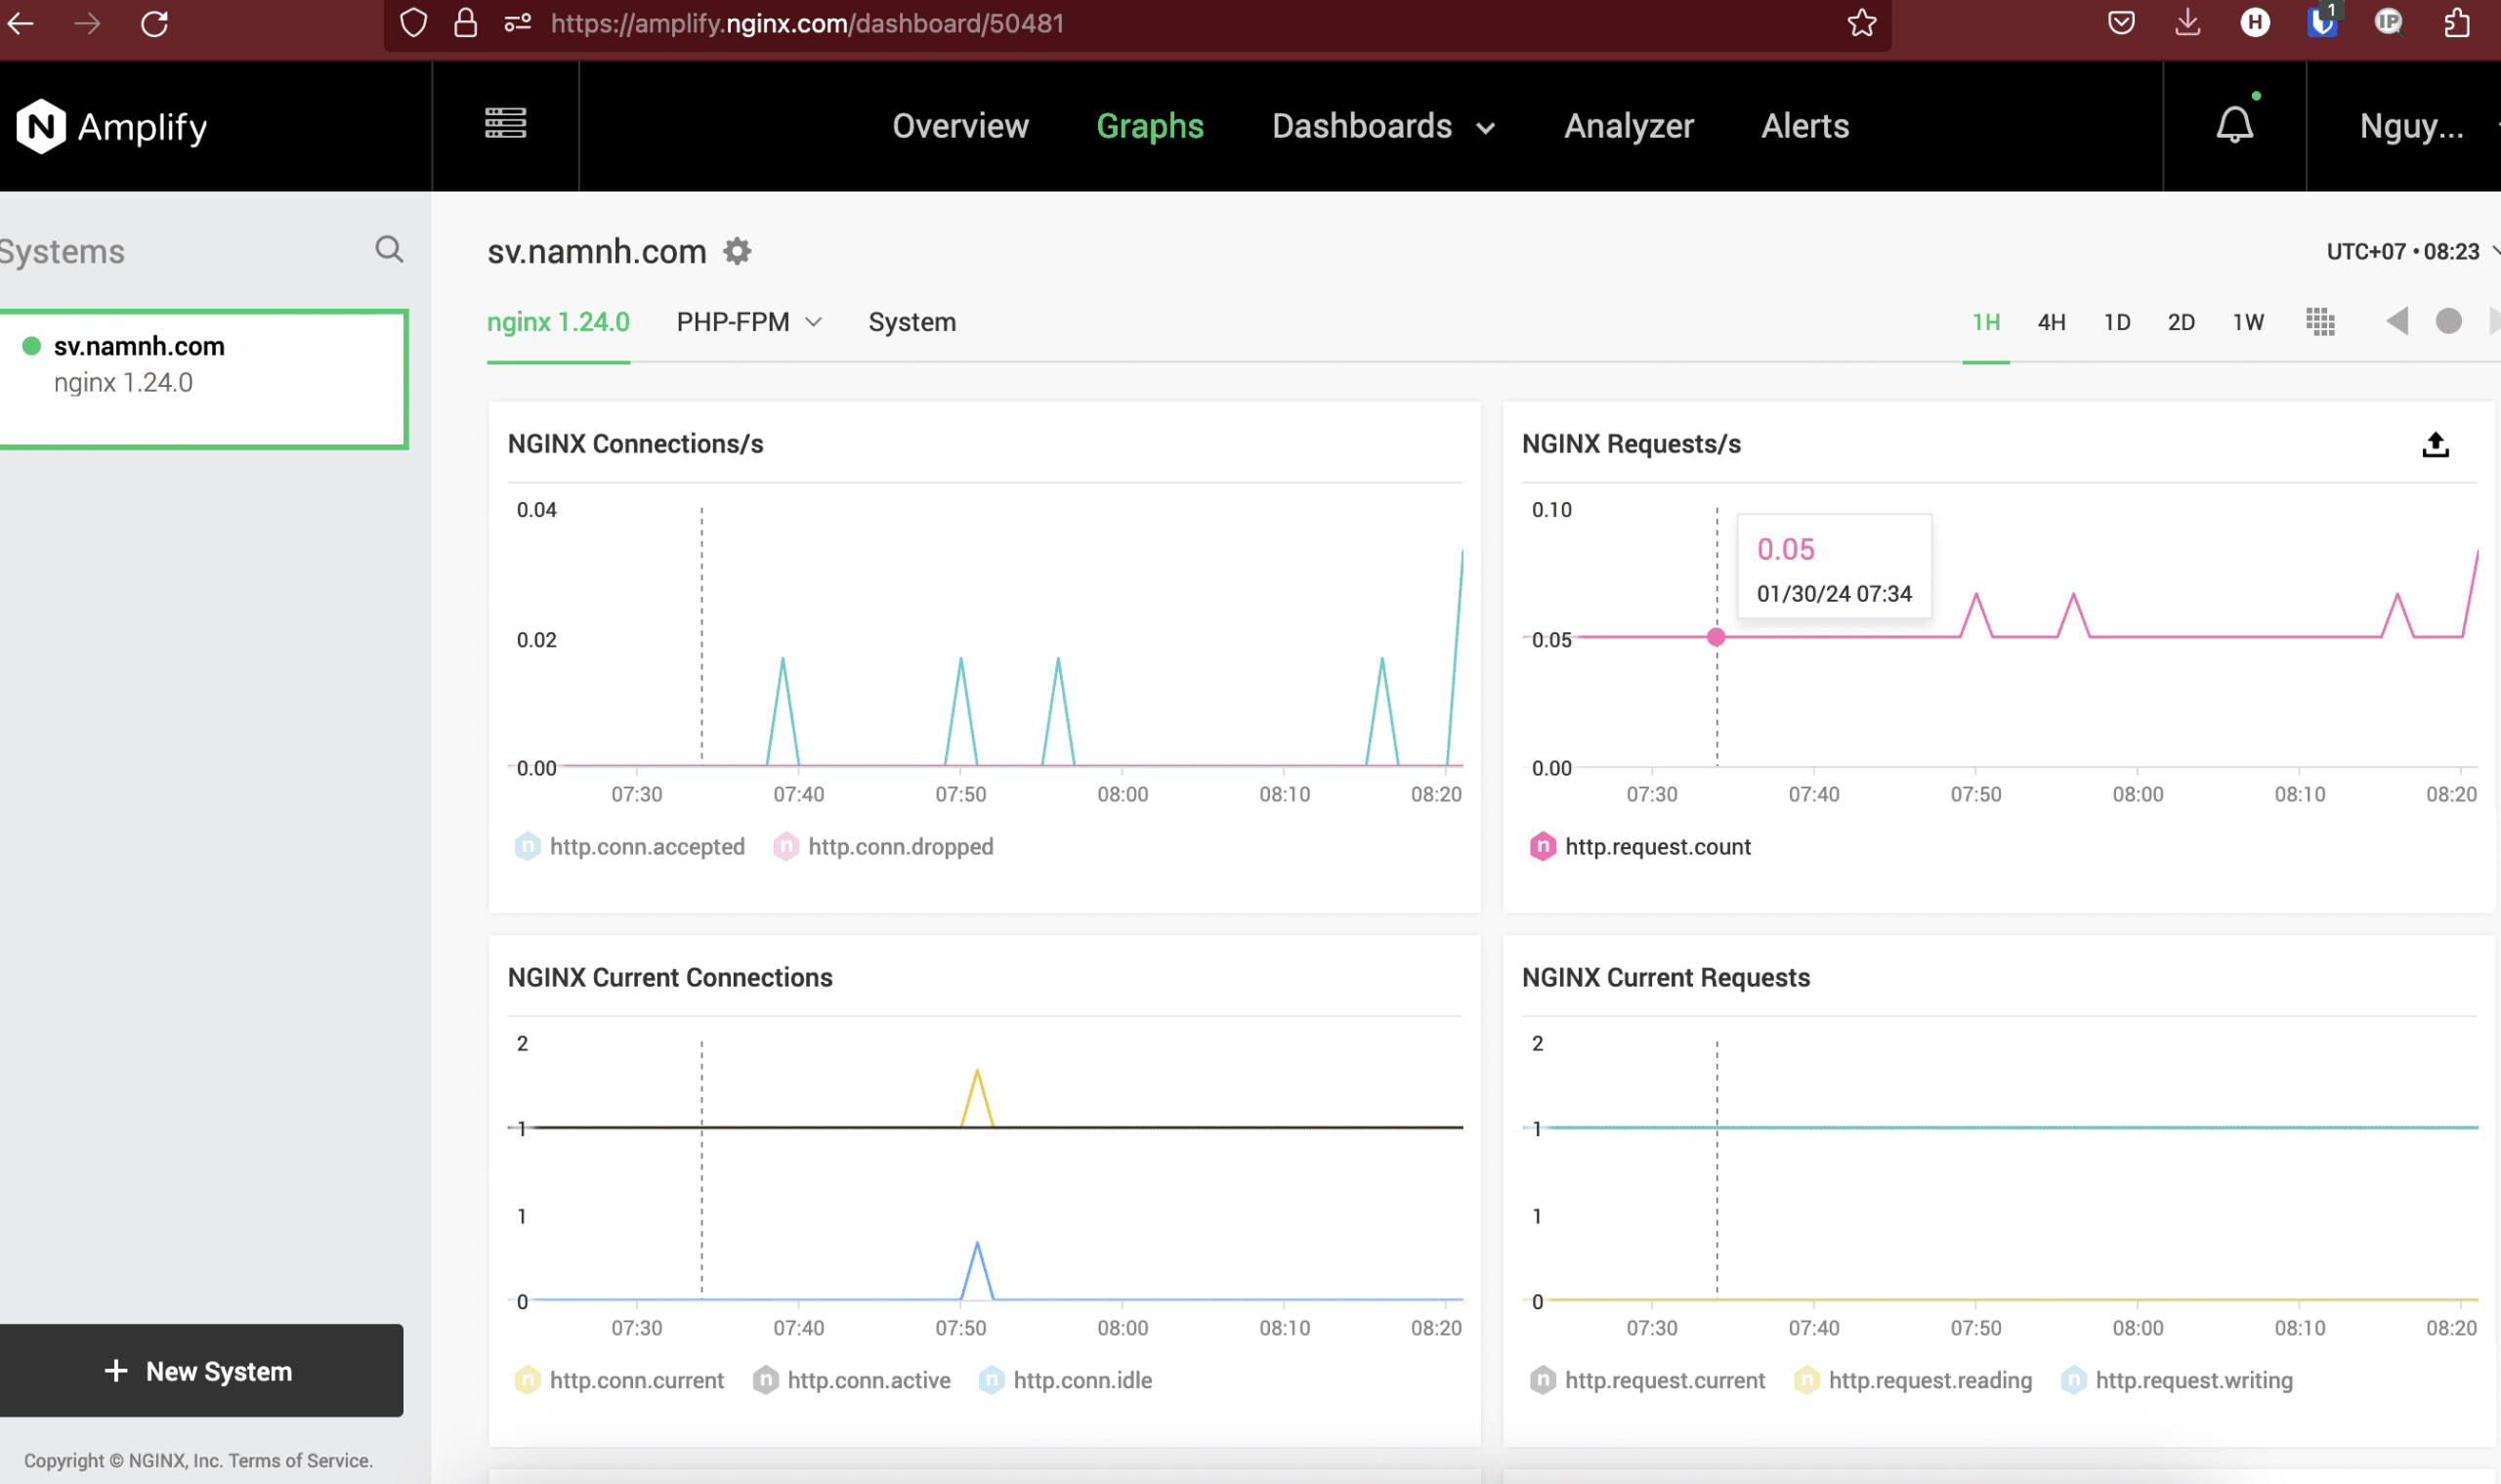Expand the PHP-FPM dropdown

coord(749,322)
